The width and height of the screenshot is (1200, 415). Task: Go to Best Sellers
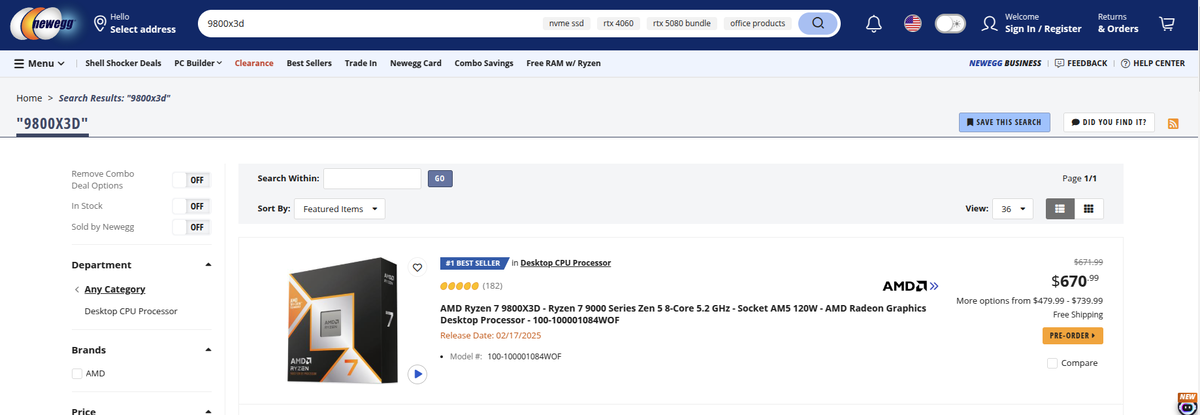[309, 63]
